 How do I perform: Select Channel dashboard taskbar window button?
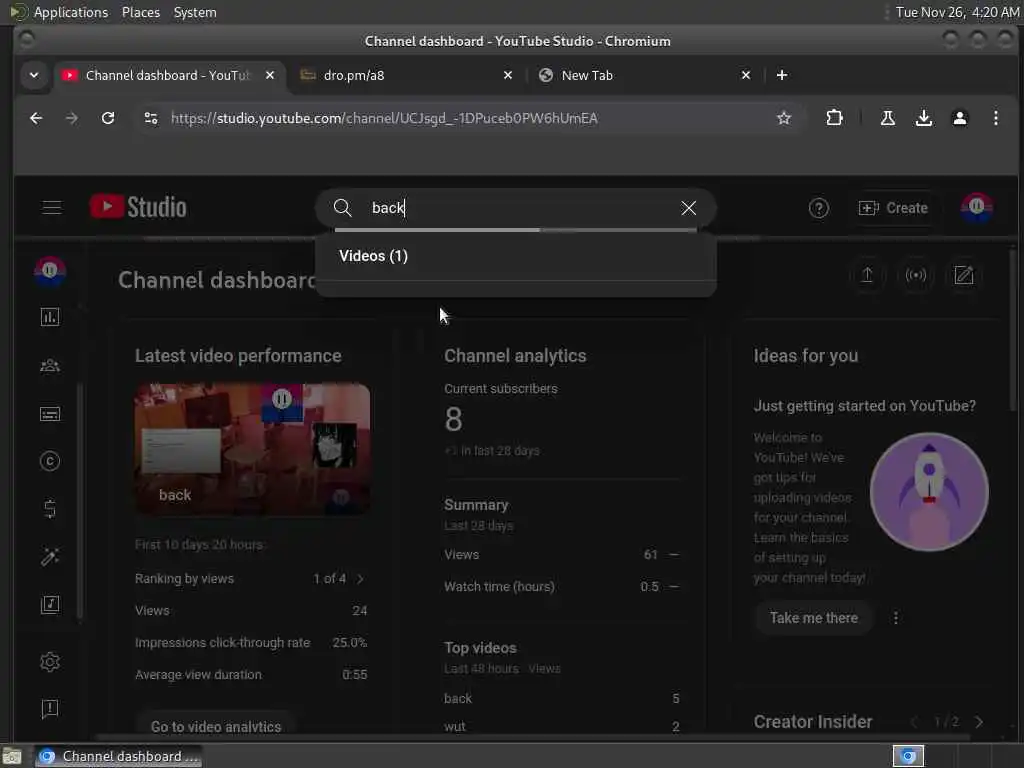tap(119, 756)
